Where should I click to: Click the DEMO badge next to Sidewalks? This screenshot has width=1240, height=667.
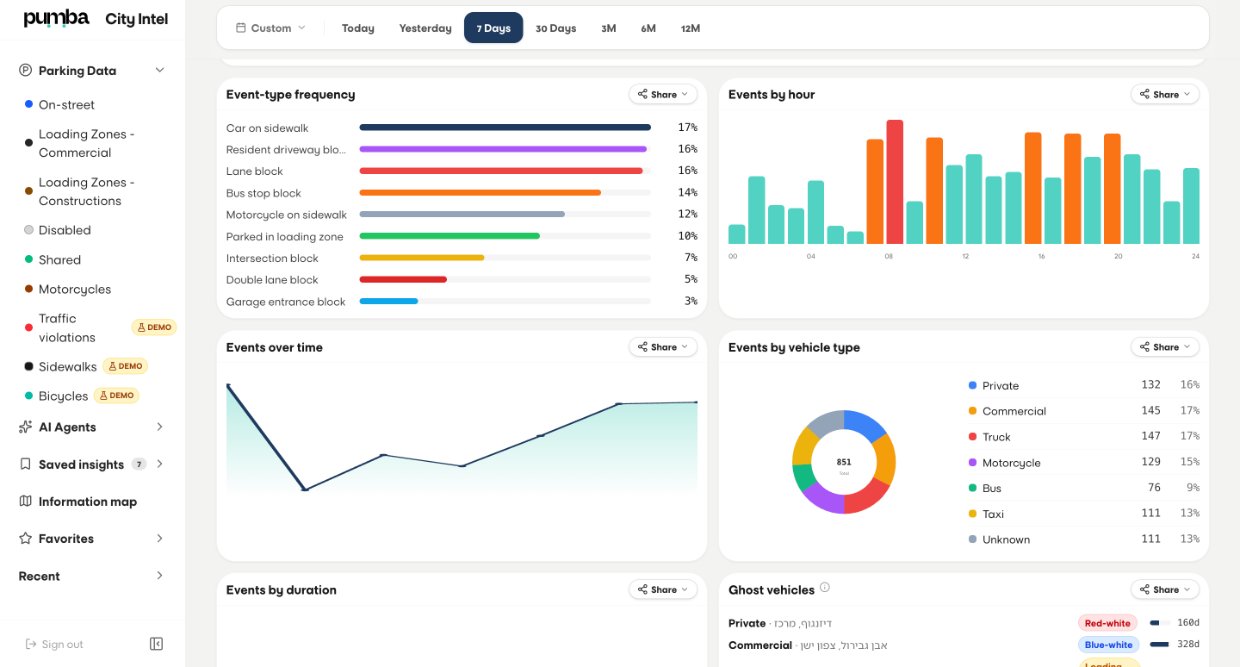tap(127, 366)
